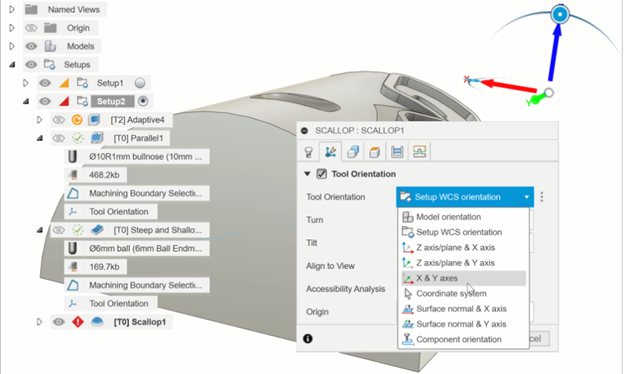Collapse the Scallop dialog with minus icon
The width and height of the screenshot is (624, 374).
coord(305,131)
